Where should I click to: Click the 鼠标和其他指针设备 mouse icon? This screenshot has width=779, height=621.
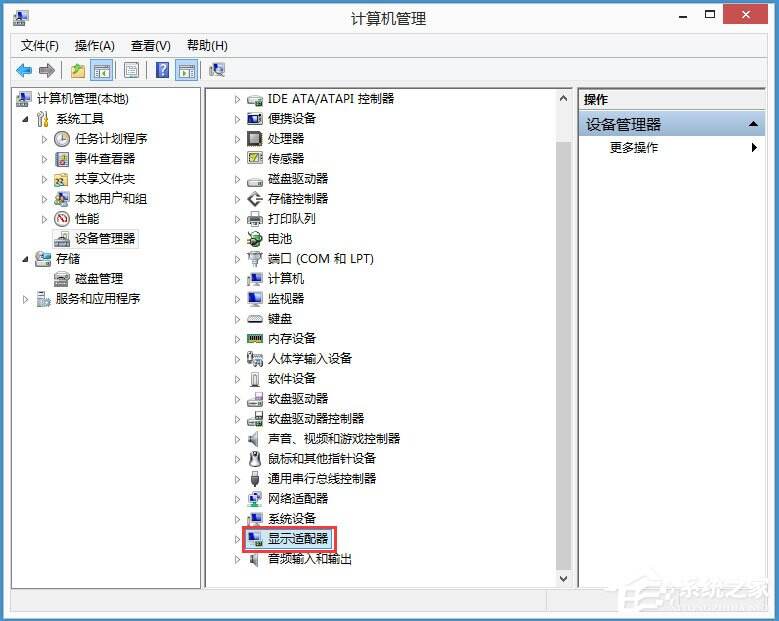255,458
